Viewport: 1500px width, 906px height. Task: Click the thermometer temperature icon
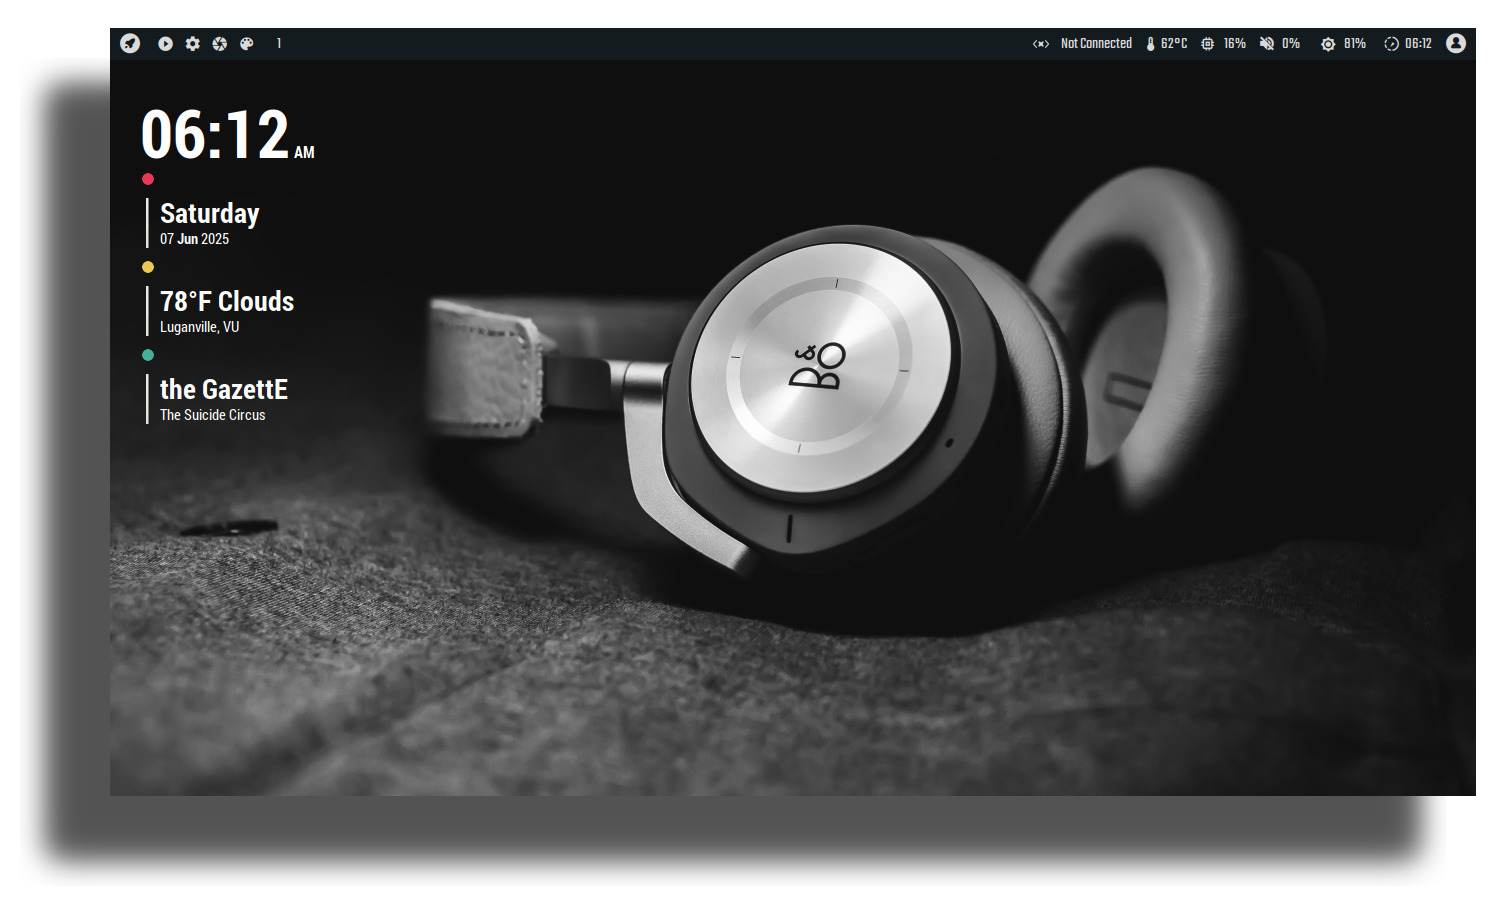point(1150,44)
